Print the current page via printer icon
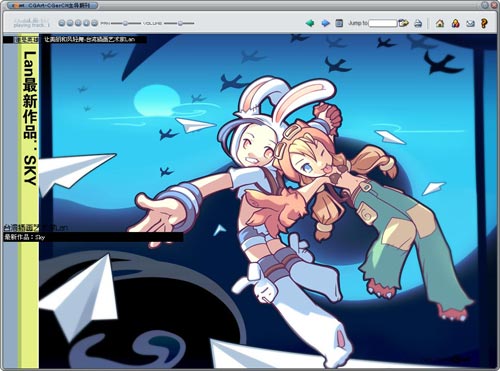The image size is (500, 371). 418,23
